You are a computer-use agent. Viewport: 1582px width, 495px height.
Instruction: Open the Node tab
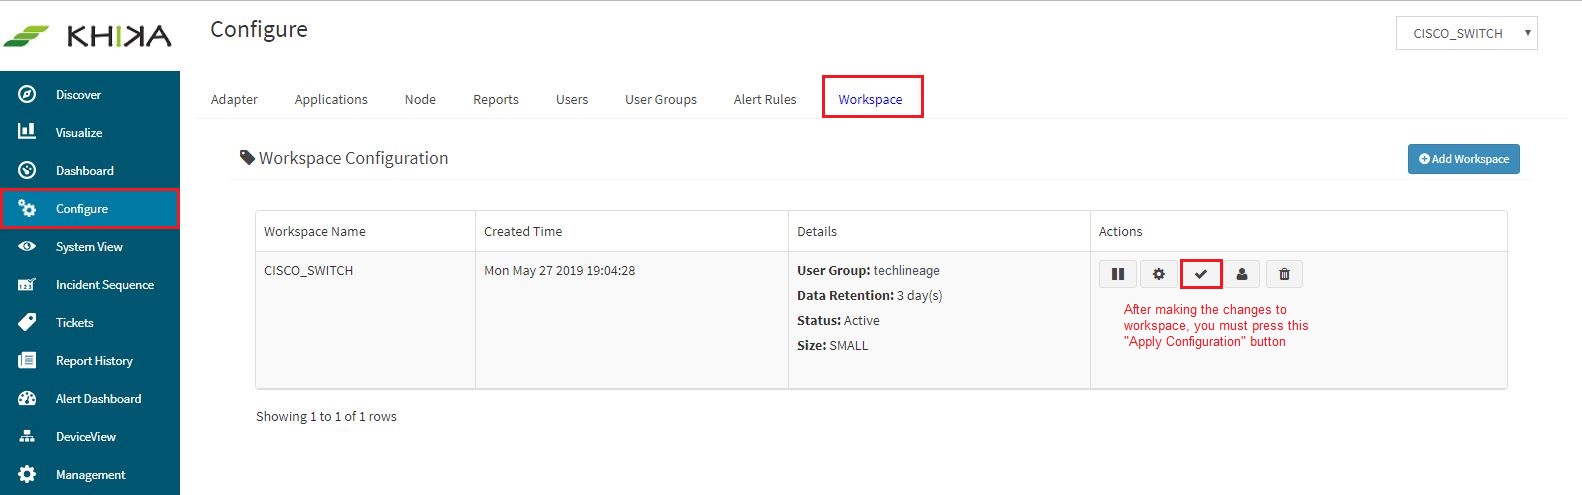point(420,99)
